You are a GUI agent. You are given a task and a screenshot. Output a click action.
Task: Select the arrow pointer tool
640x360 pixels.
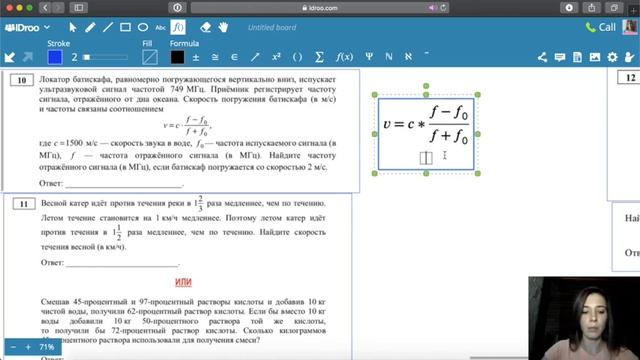point(73,27)
